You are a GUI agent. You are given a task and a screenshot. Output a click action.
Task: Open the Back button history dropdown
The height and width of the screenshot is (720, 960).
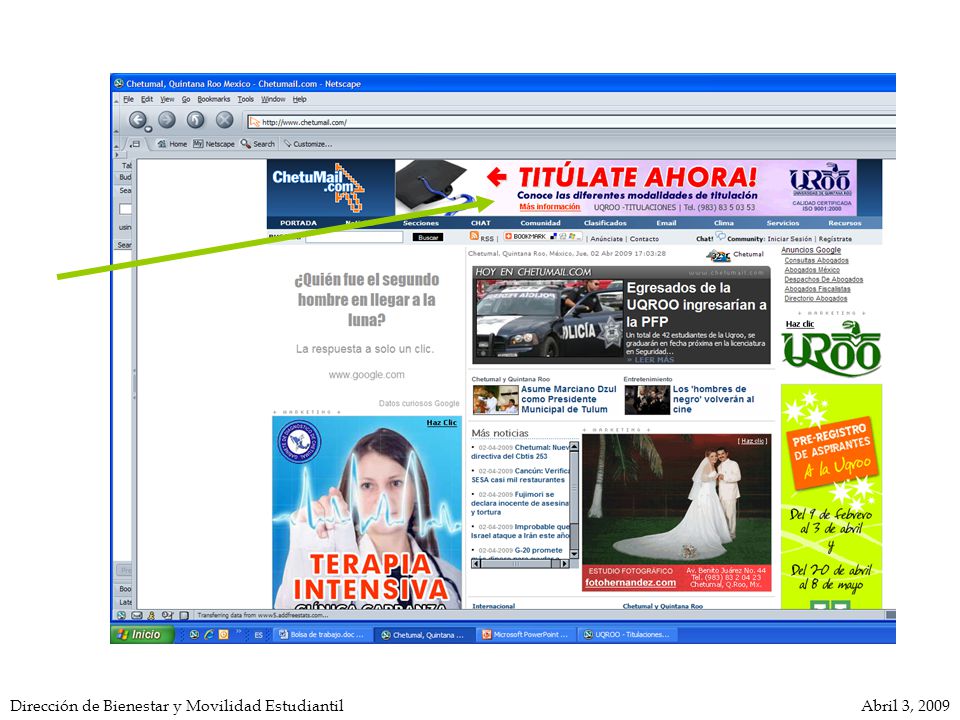[148, 129]
